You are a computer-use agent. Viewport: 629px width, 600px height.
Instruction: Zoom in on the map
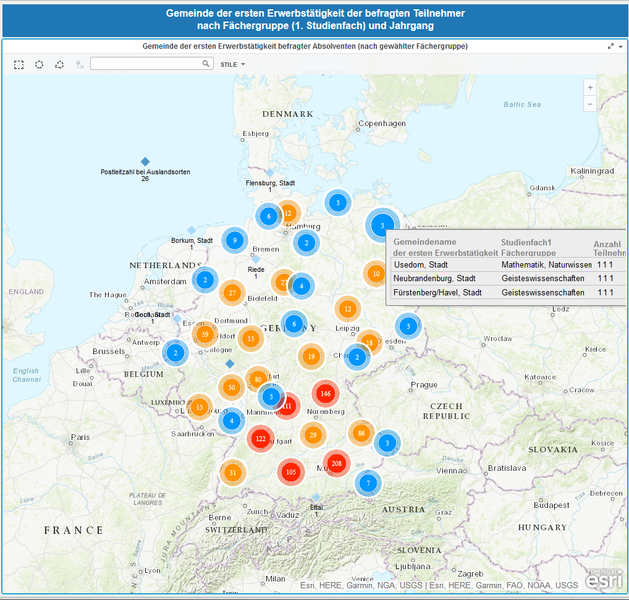[590, 87]
